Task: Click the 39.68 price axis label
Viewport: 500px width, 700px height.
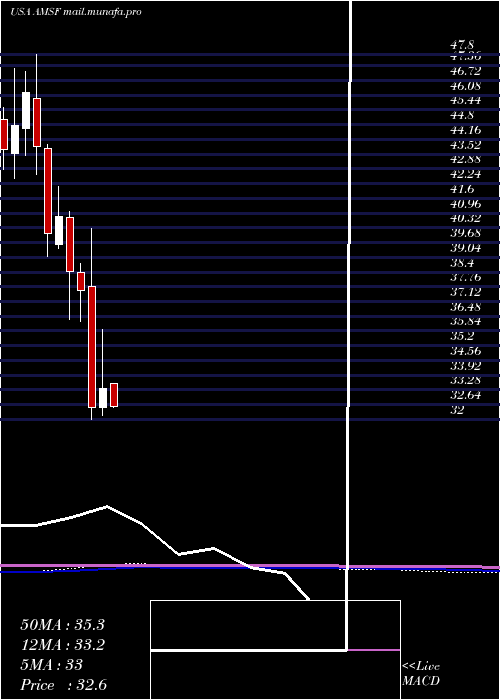Action: click(466, 233)
